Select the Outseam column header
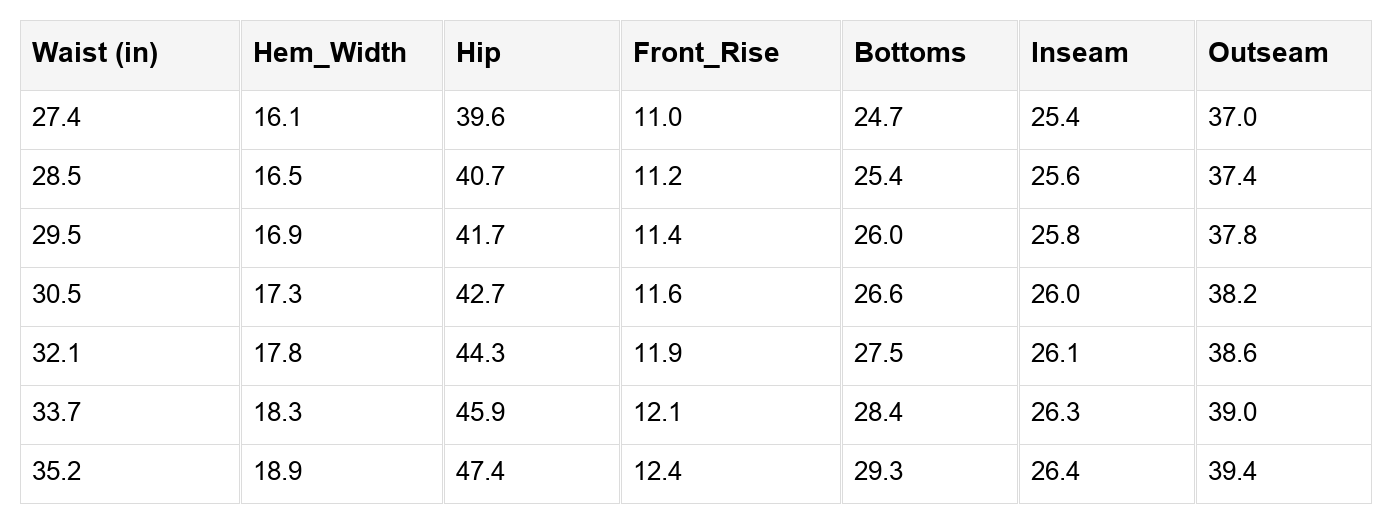The width and height of the screenshot is (1391, 523). pos(1268,53)
